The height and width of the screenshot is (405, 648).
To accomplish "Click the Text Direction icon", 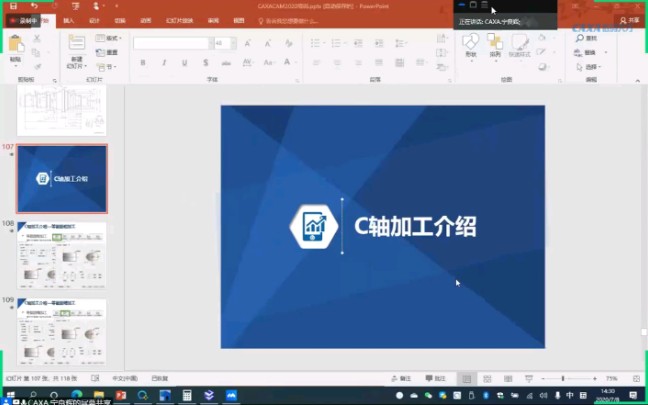I will [442, 38].
